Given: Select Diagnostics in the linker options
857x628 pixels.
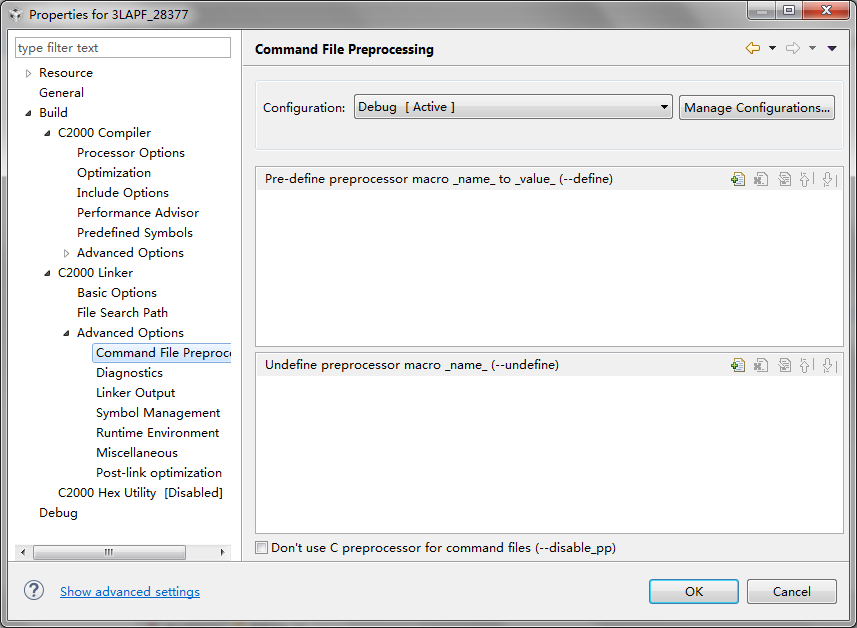Looking at the screenshot, I should pyautogui.click(x=129, y=373).
